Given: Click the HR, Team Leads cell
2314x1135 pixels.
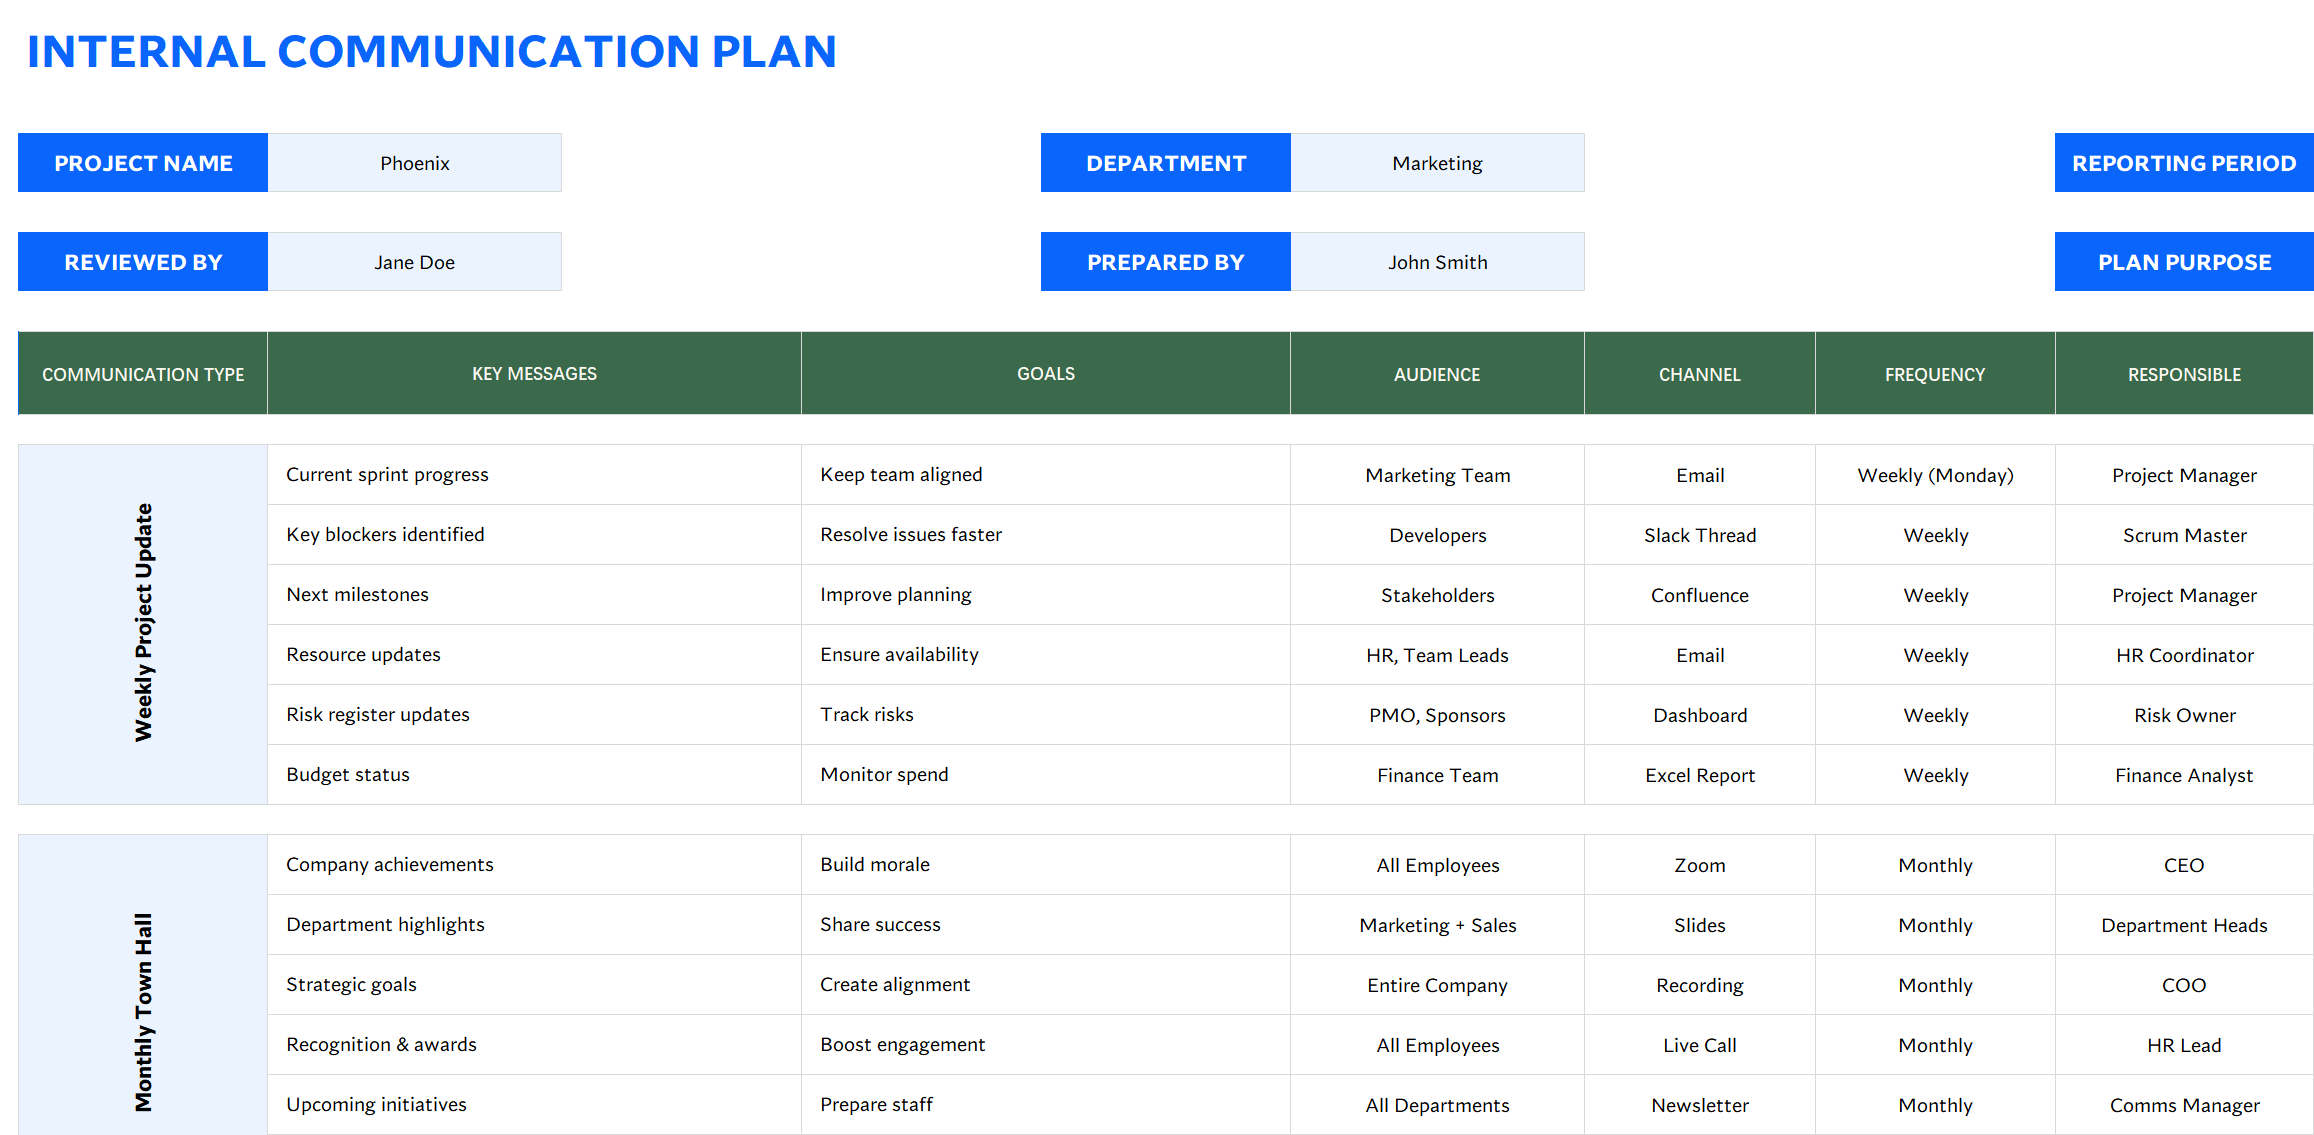Looking at the screenshot, I should pos(1438,655).
